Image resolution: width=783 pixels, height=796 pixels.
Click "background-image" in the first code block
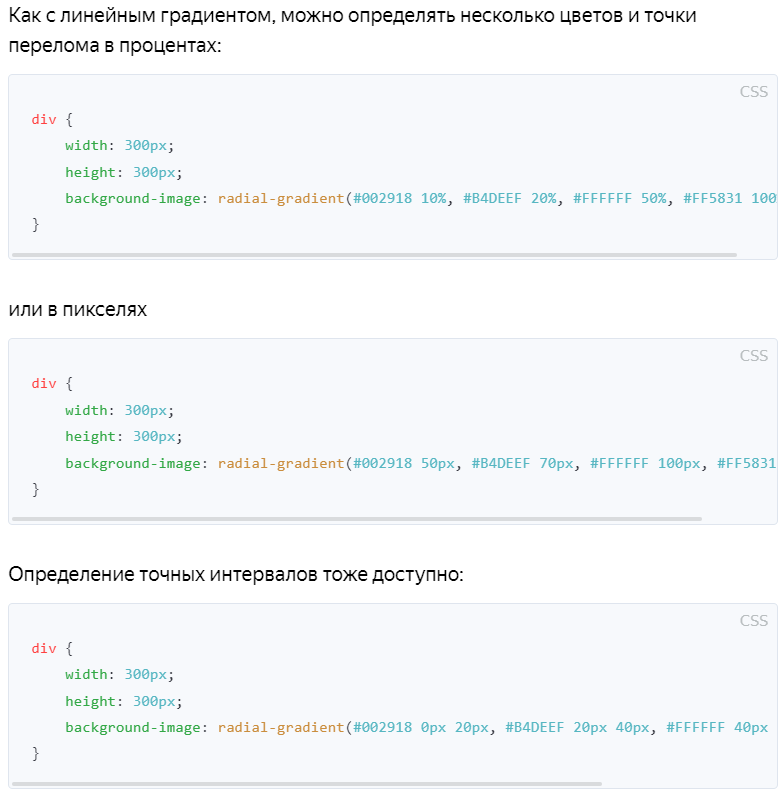point(133,198)
